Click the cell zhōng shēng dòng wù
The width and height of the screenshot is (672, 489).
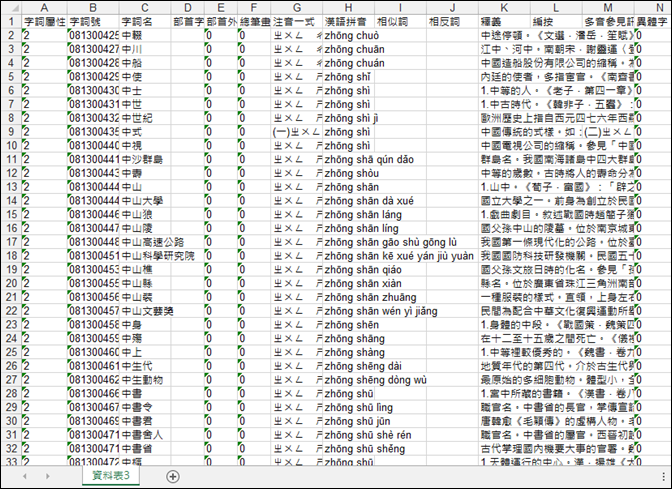point(348,379)
